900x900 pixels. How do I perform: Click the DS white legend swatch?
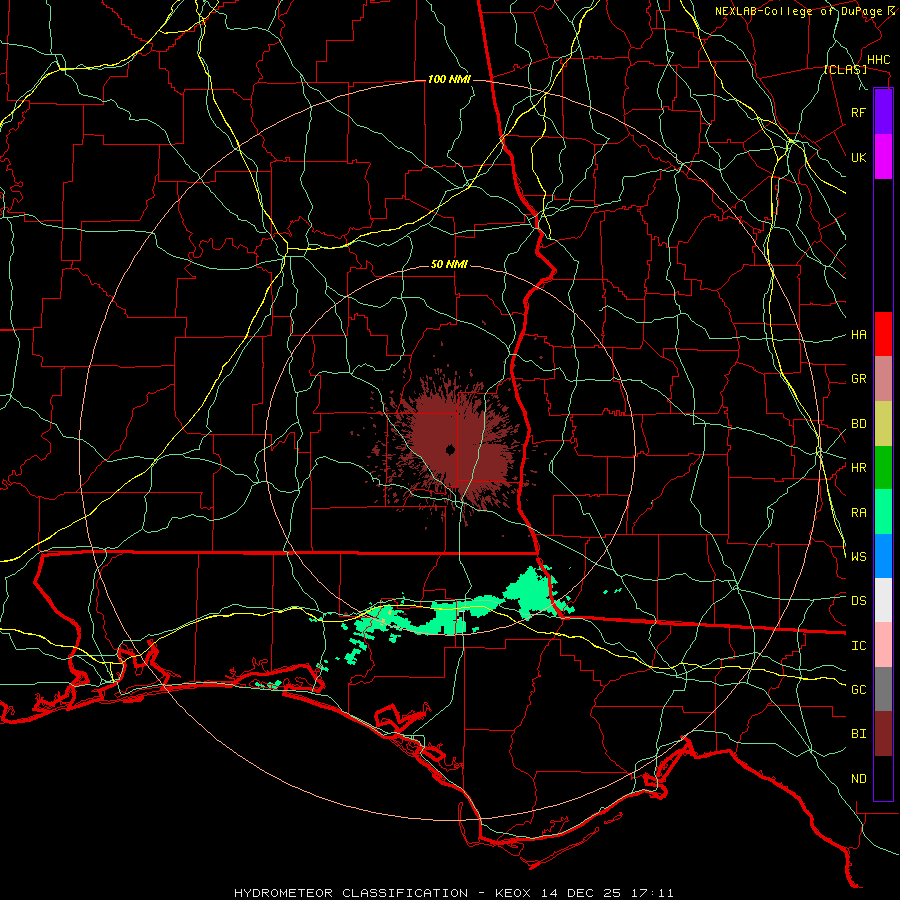(883, 600)
